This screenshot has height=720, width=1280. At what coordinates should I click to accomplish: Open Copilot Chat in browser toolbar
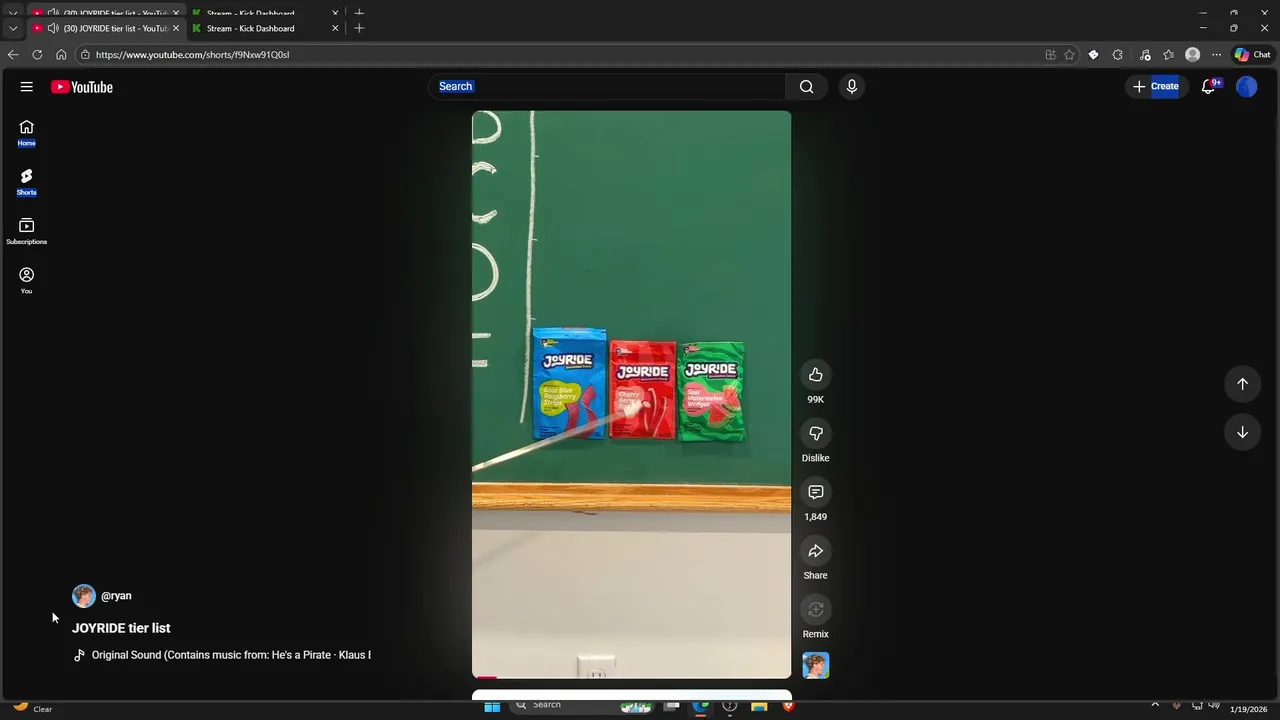1252,55
